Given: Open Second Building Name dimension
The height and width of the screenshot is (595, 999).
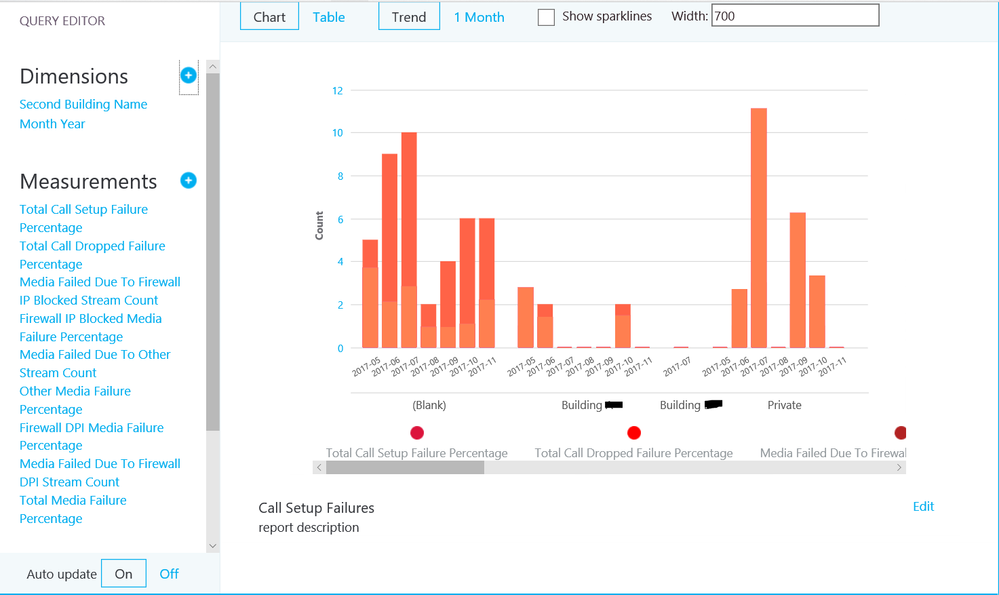Looking at the screenshot, I should 83,104.
